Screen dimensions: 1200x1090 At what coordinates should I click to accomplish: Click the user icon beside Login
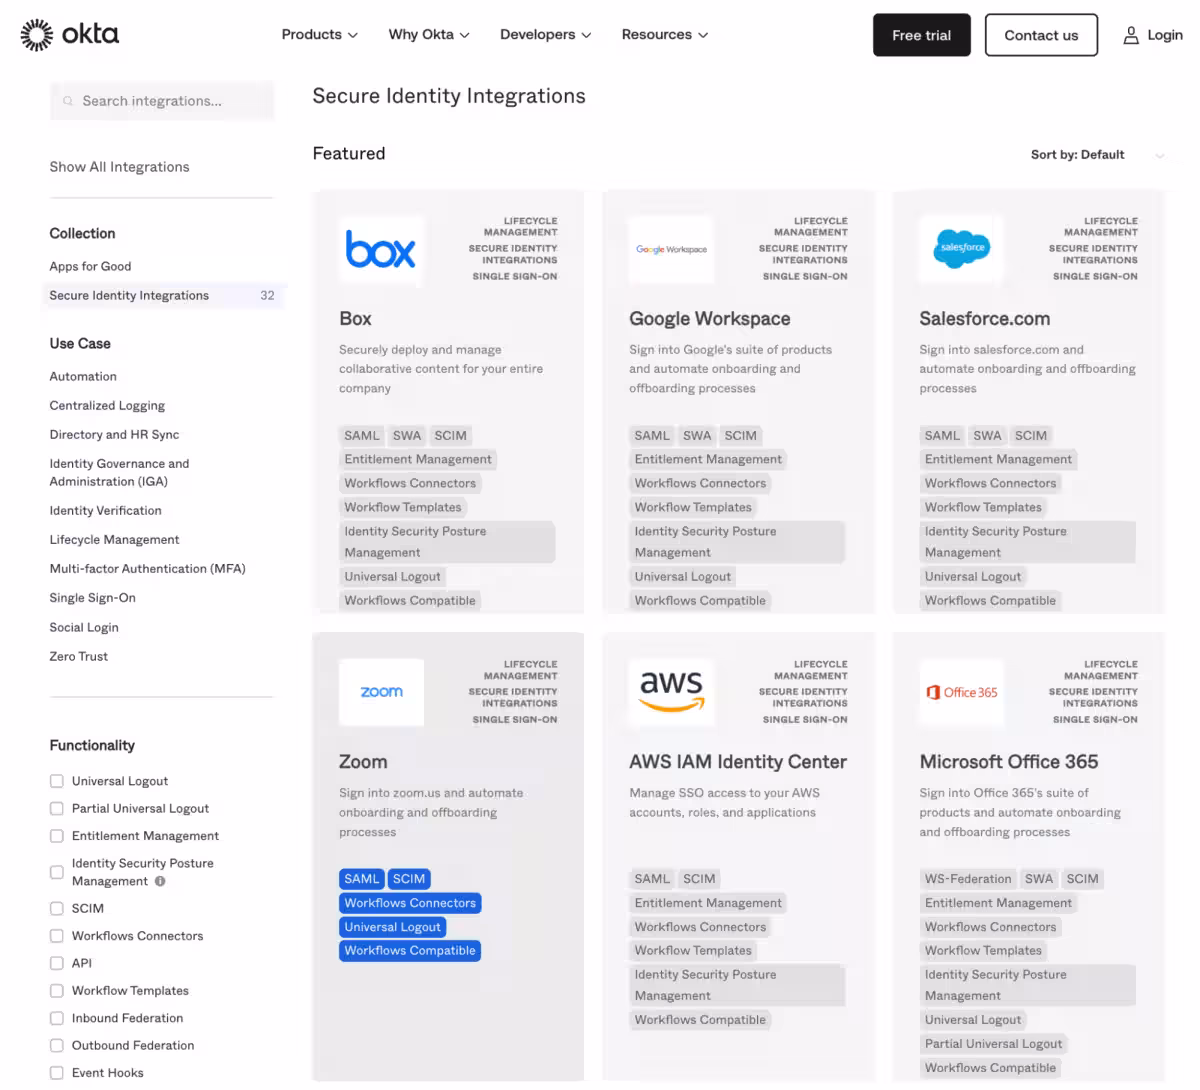(1131, 35)
